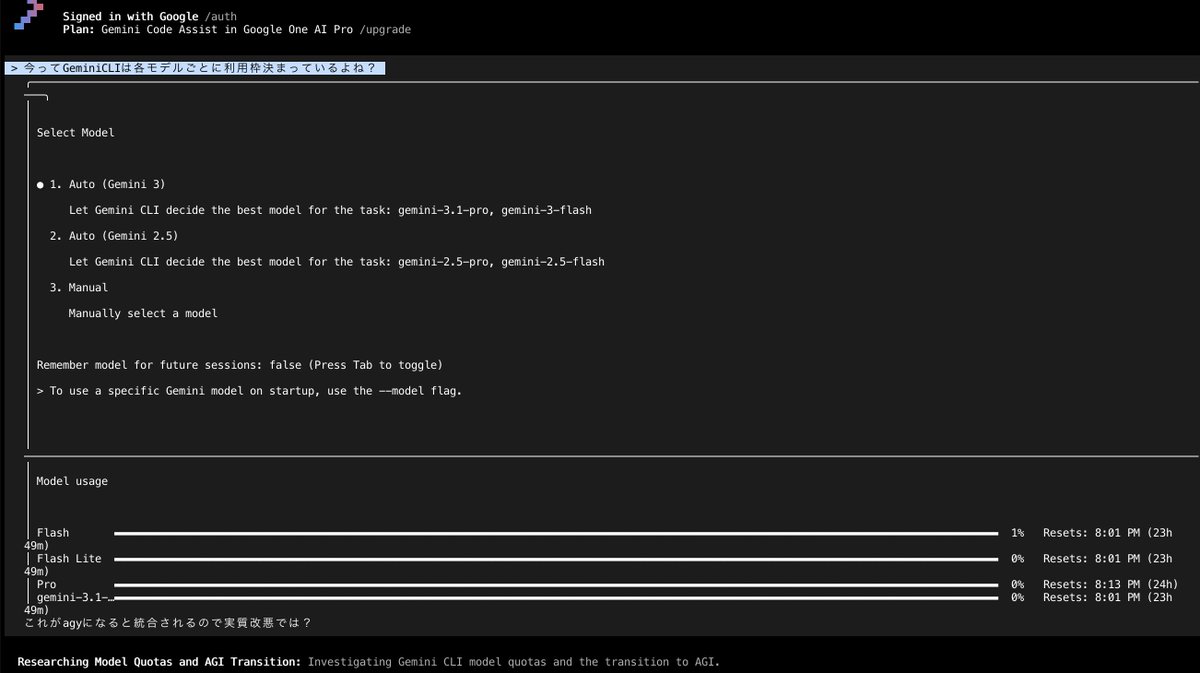Toggle 'Remember model for future sessions: false'

point(239,365)
